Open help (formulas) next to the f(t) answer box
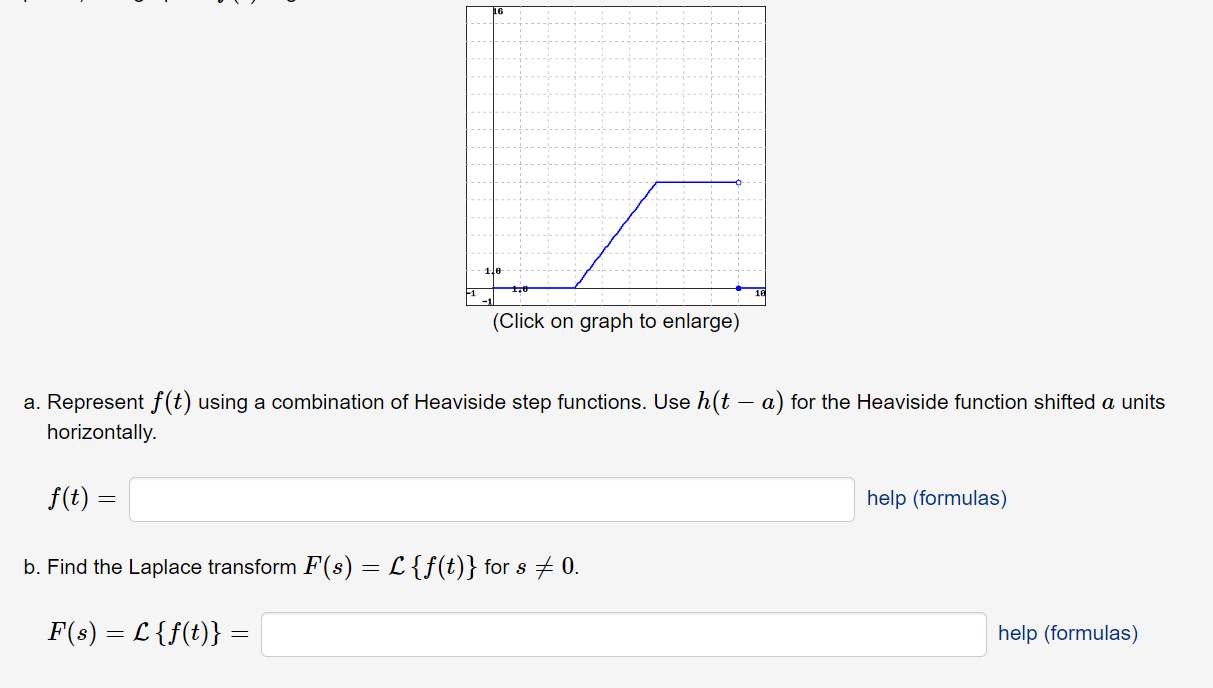This screenshot has width=1213, height=688. coord(935,498)
